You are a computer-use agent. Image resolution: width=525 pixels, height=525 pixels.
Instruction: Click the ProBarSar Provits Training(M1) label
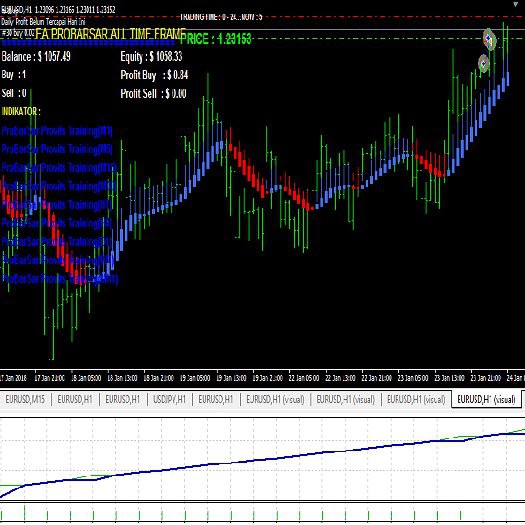click(57, 131)
